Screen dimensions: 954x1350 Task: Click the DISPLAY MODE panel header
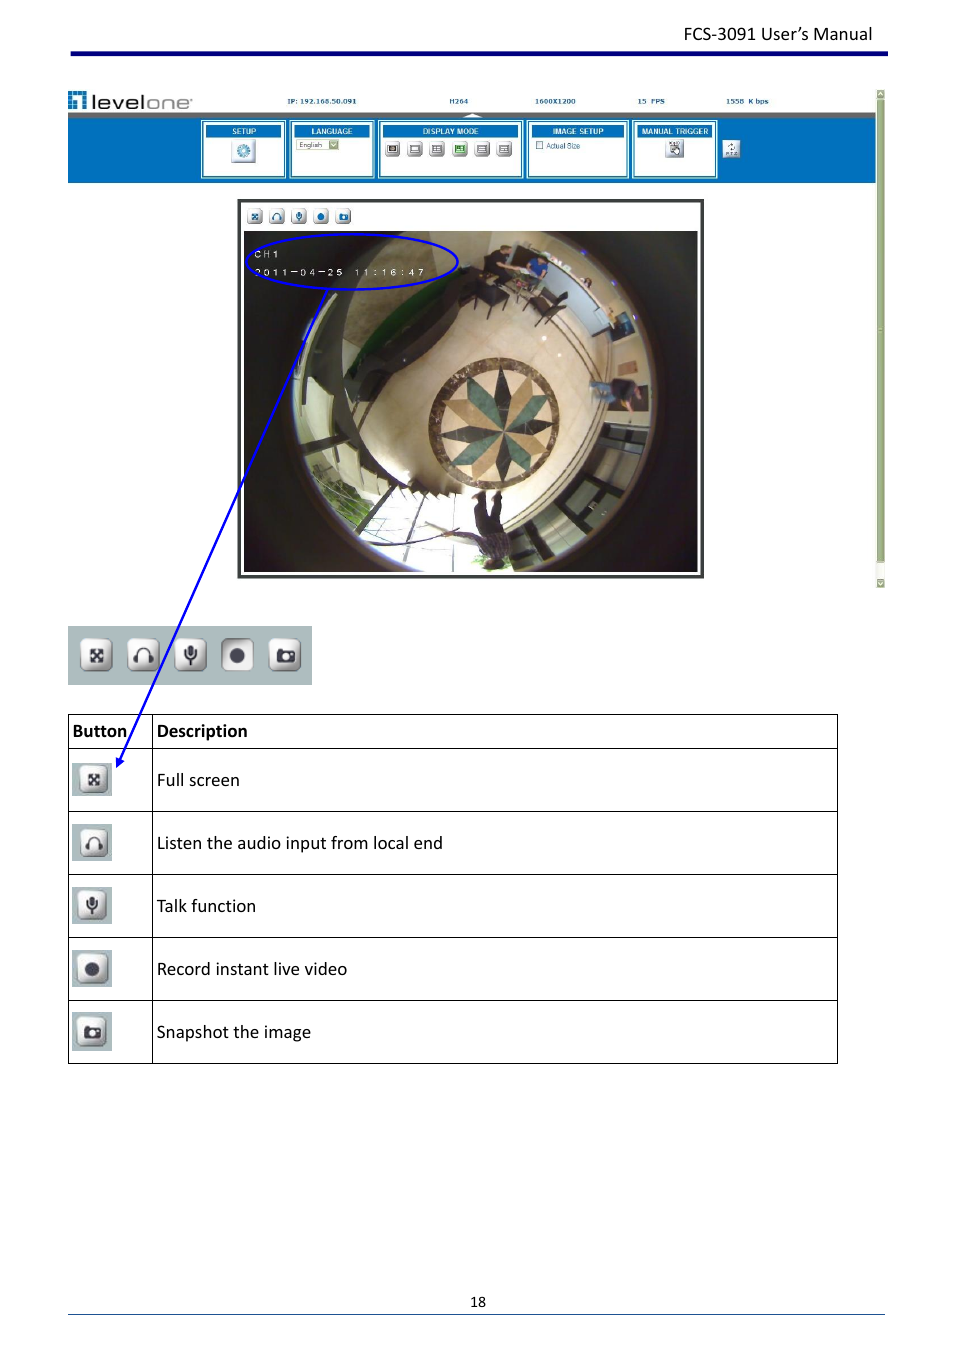click(x=450, y=131)
